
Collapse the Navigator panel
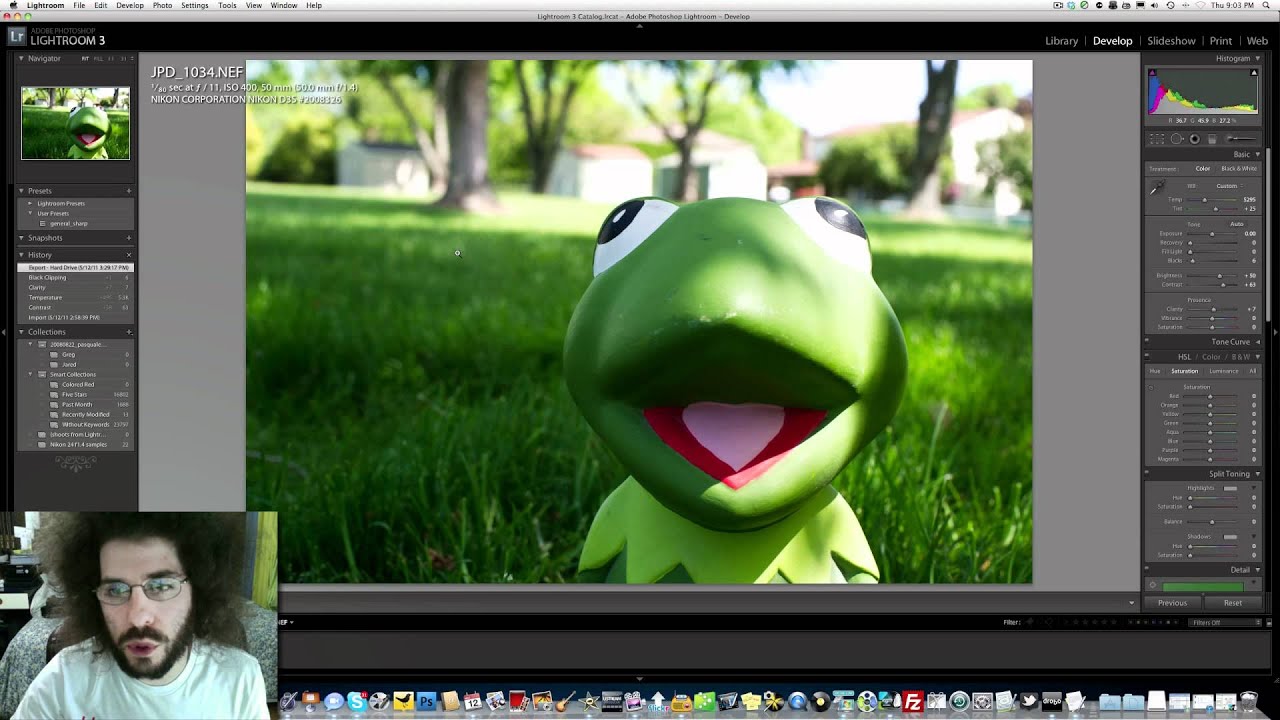[x=21, y=59]
